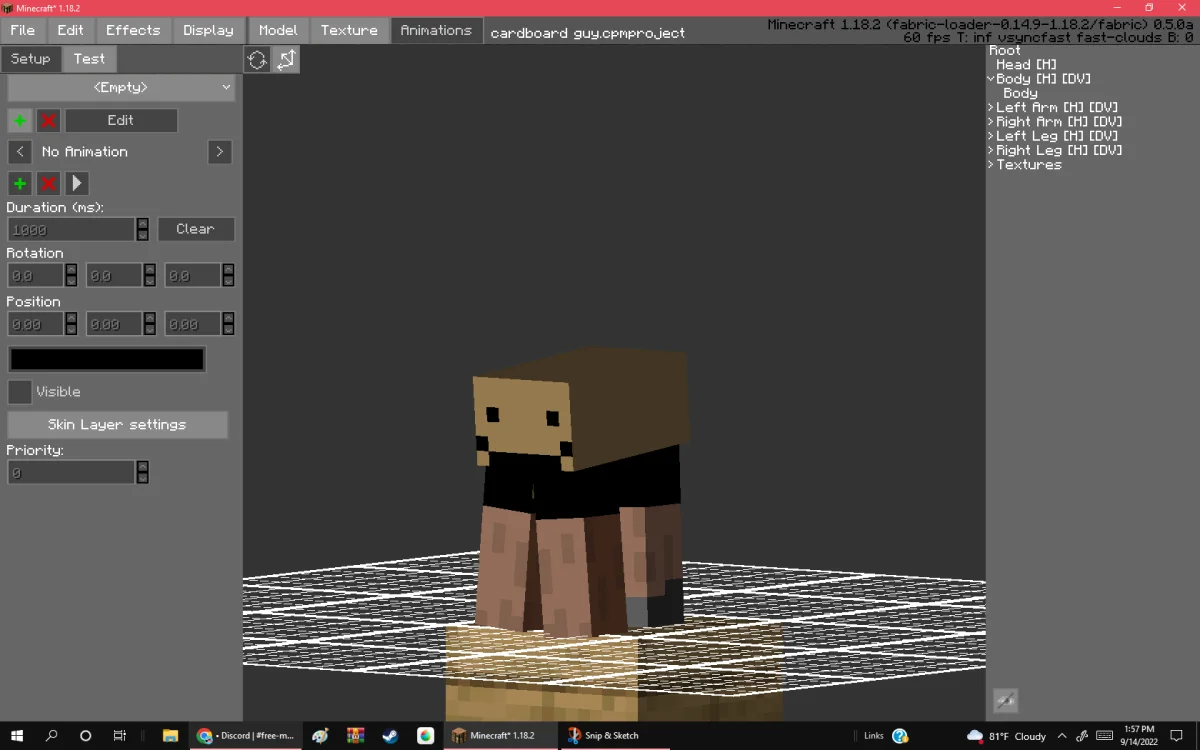Click the cardboard guy.cpmproject title text
The width and height of the screenshot is (1200, 750).
coord(588,33)
